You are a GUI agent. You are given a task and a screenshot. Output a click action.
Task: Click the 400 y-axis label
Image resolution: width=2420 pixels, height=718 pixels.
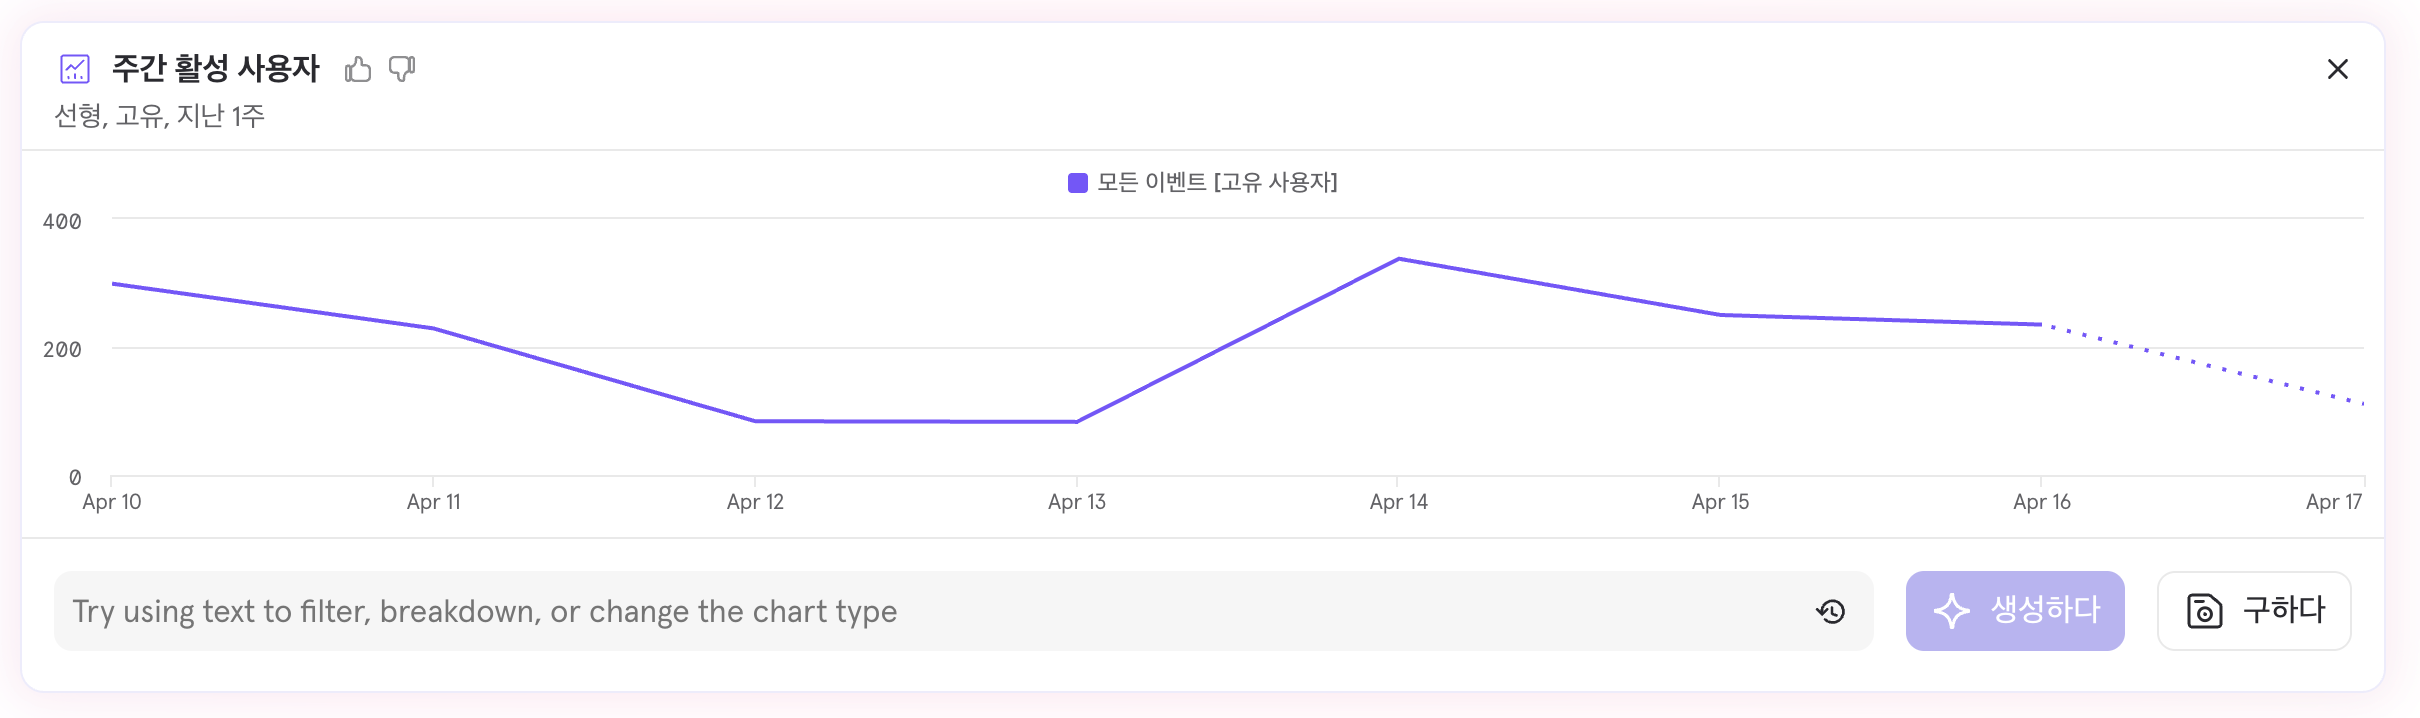pos(62,221)
